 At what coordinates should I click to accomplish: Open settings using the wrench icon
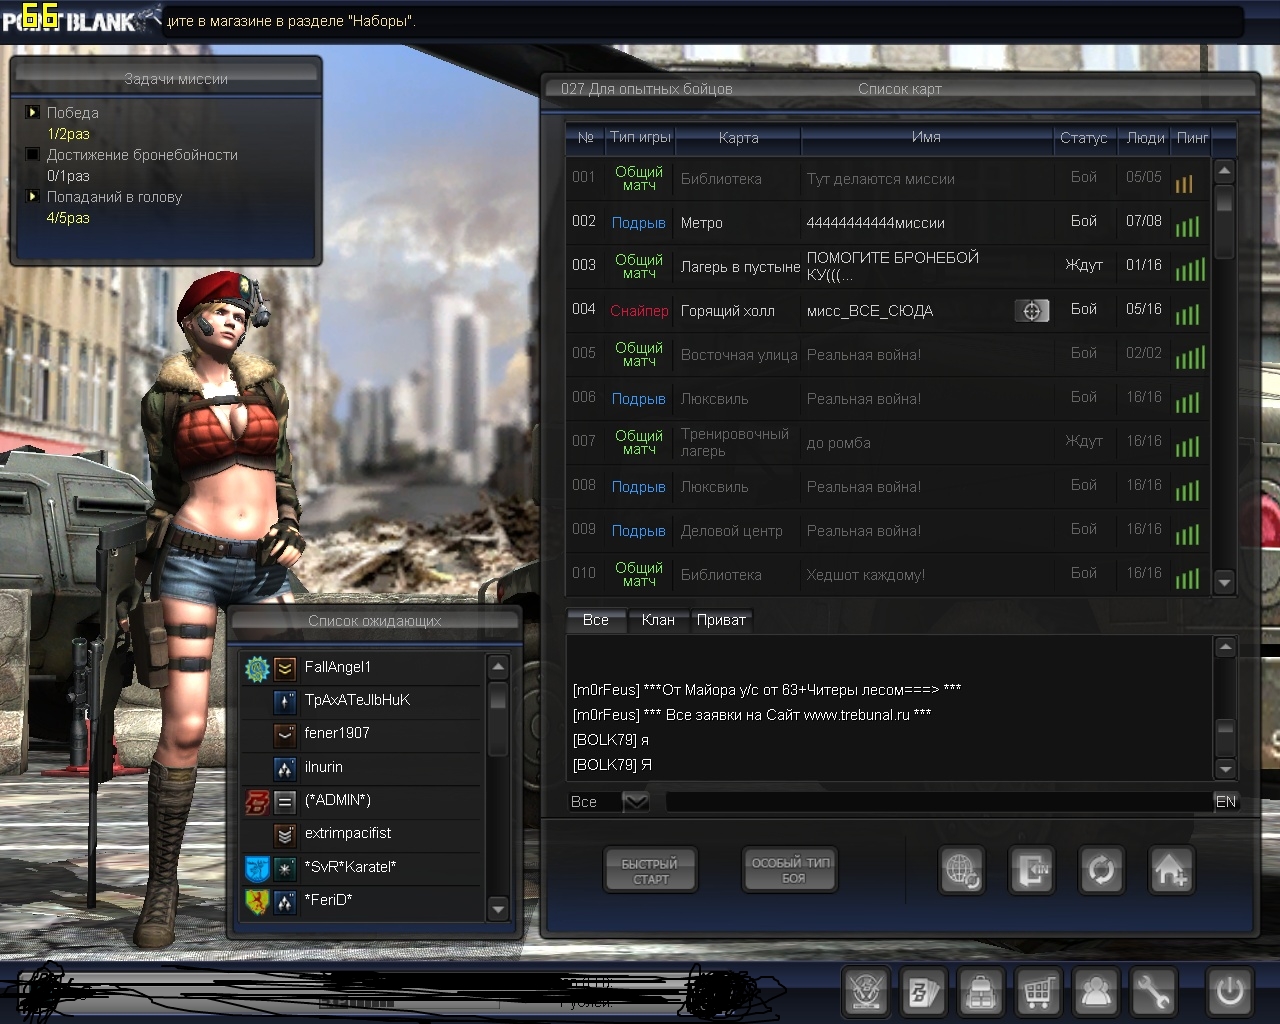1153,993
